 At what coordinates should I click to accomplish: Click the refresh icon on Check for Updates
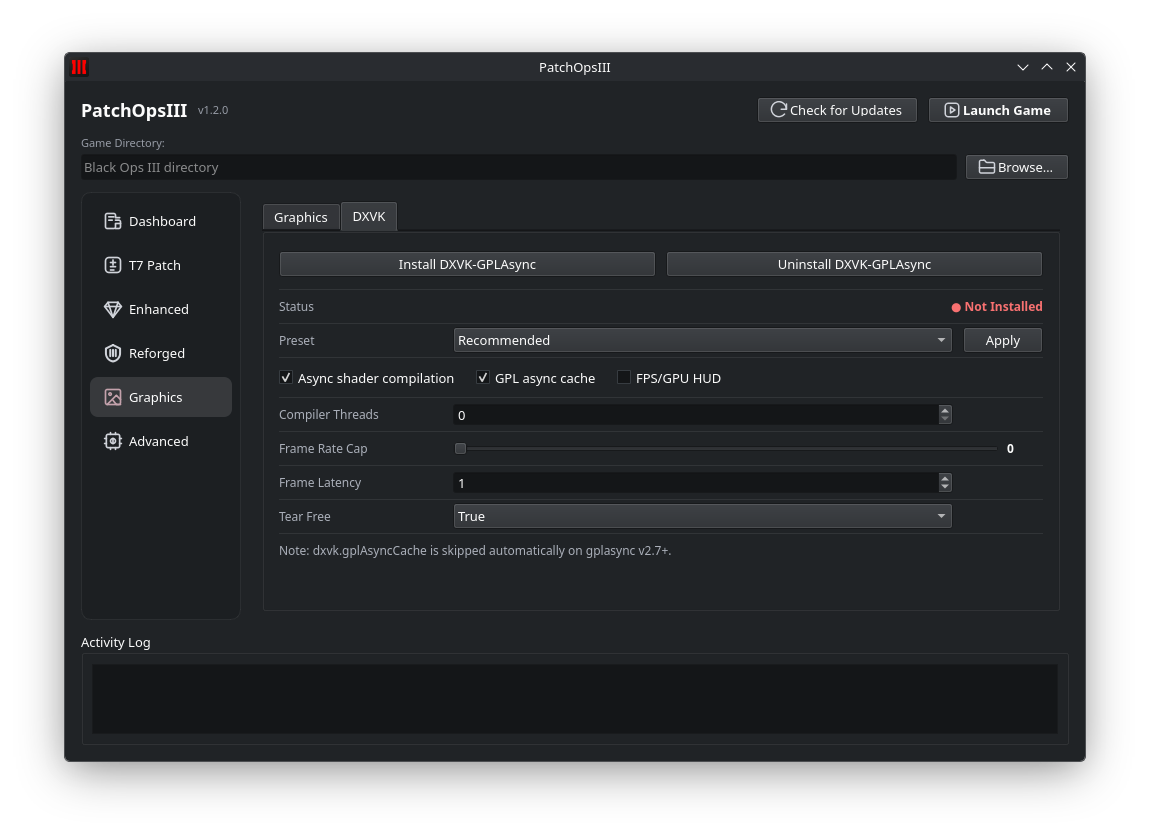[x=778, y=110]
